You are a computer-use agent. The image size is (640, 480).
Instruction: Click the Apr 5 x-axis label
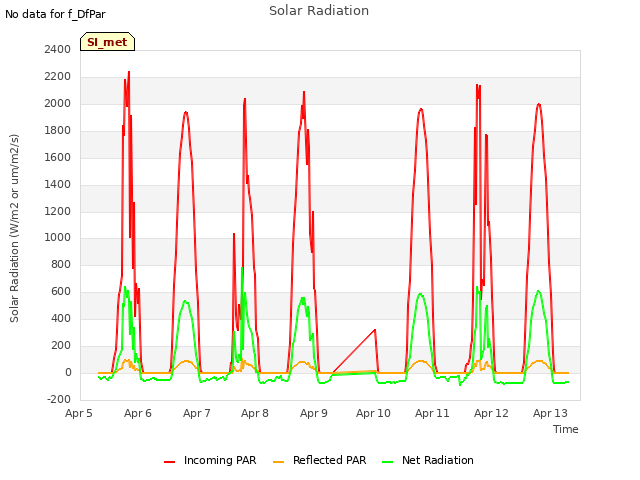point(79,413)
